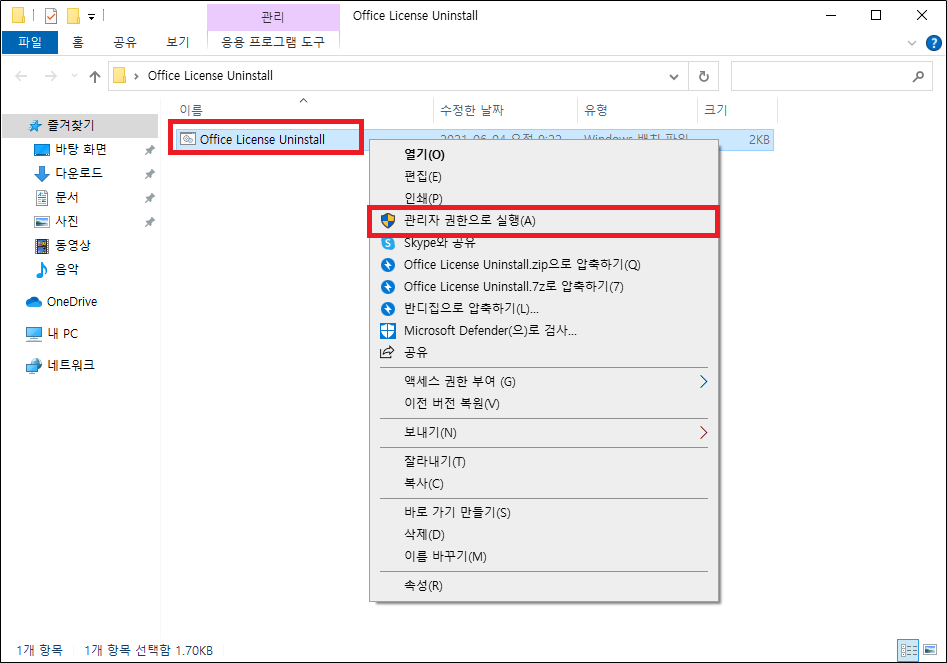Screen dimensions: 947x663
Task: Choose 삭제(D) in context menu
Action: [x=544, y=534]
